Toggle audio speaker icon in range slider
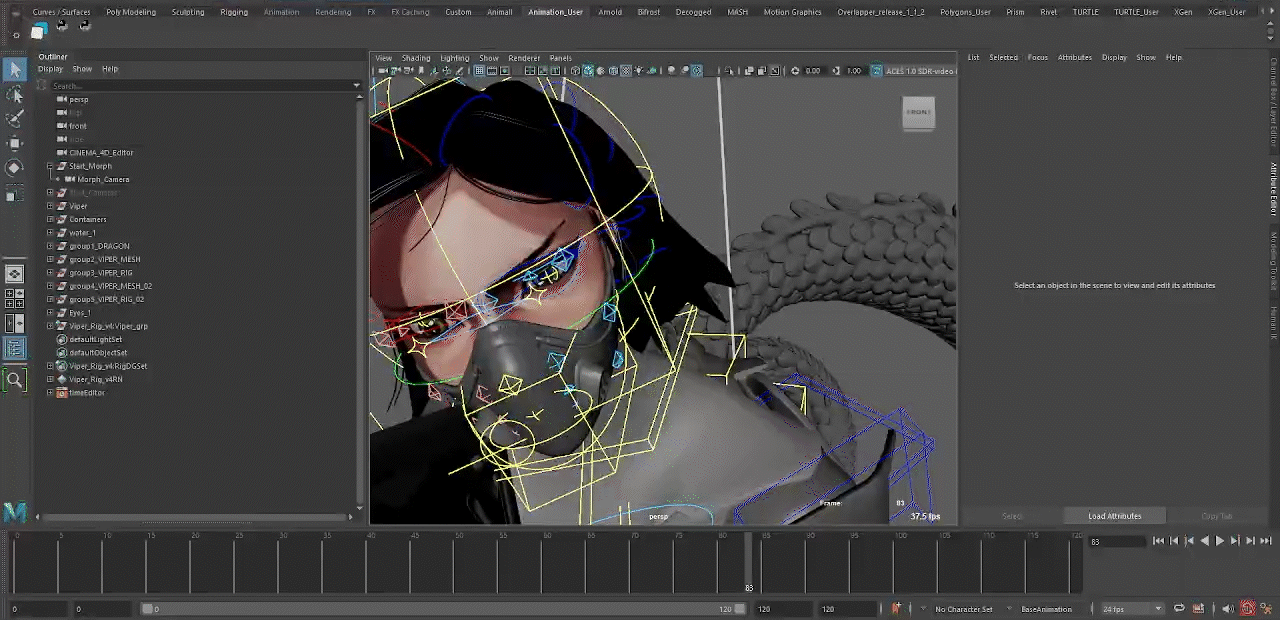This screenshot has width=1280, height=620. [x=1227, y=609]
